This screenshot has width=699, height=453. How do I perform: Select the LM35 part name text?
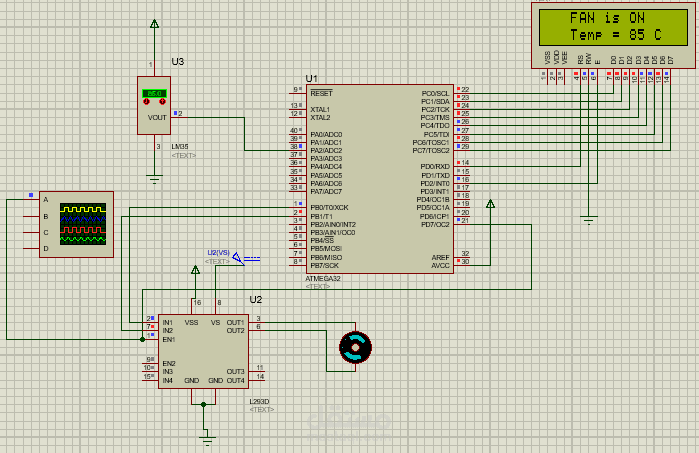pyautogui.click(x=180, y=147)
